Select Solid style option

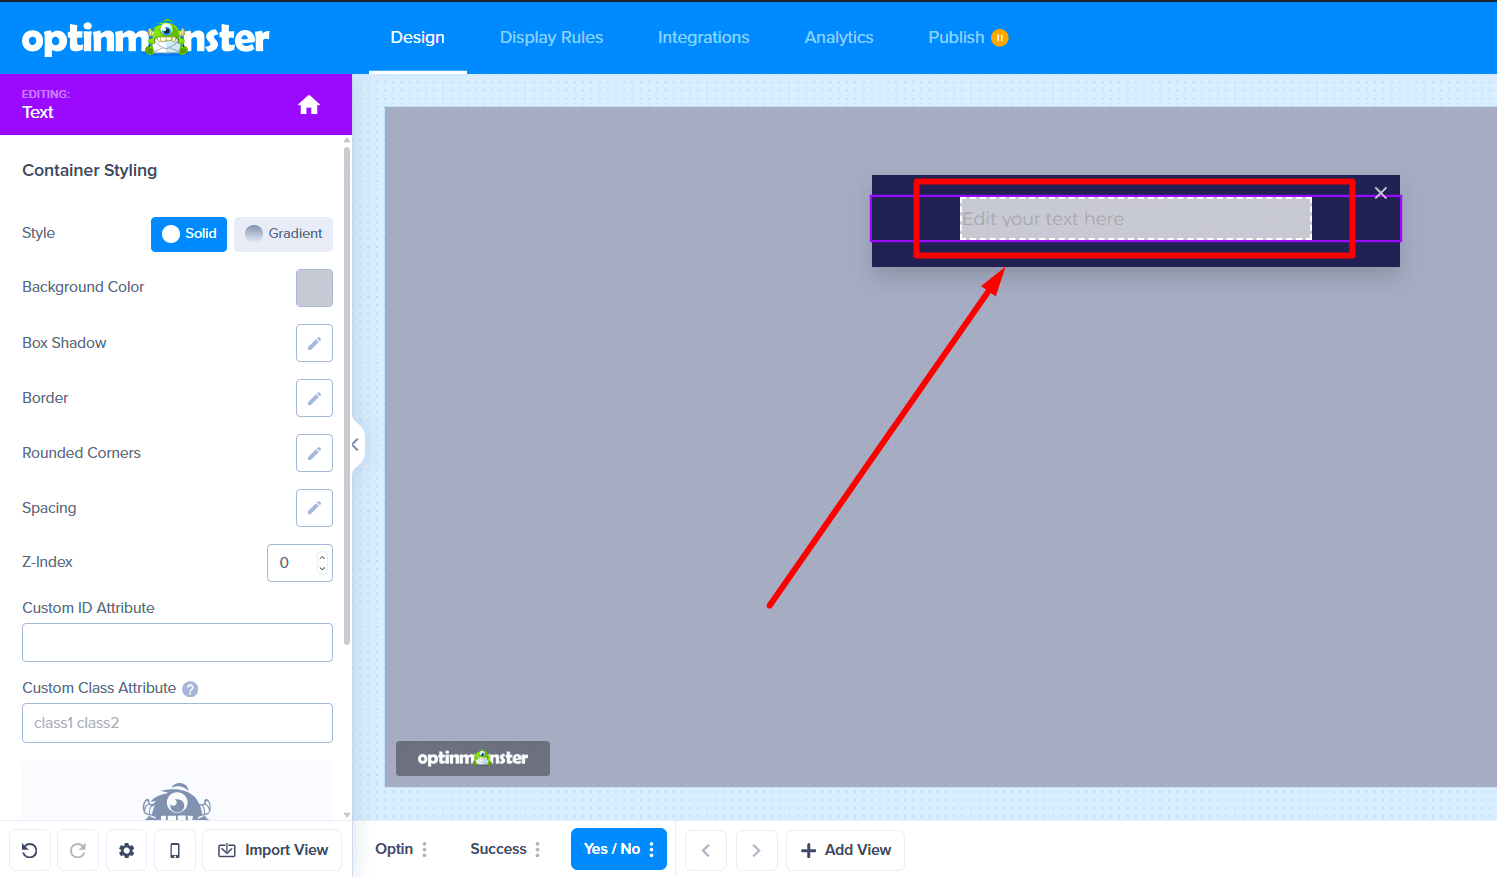pos(189,234)
